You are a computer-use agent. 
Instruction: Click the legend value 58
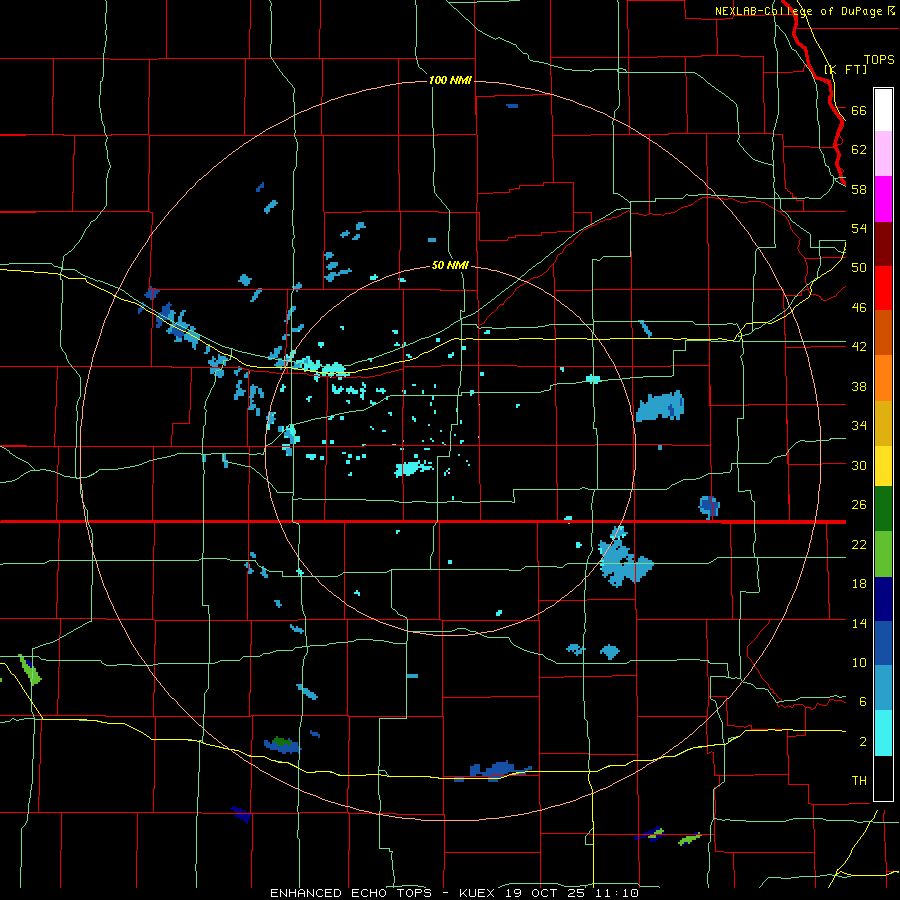[x=859, y=189]
